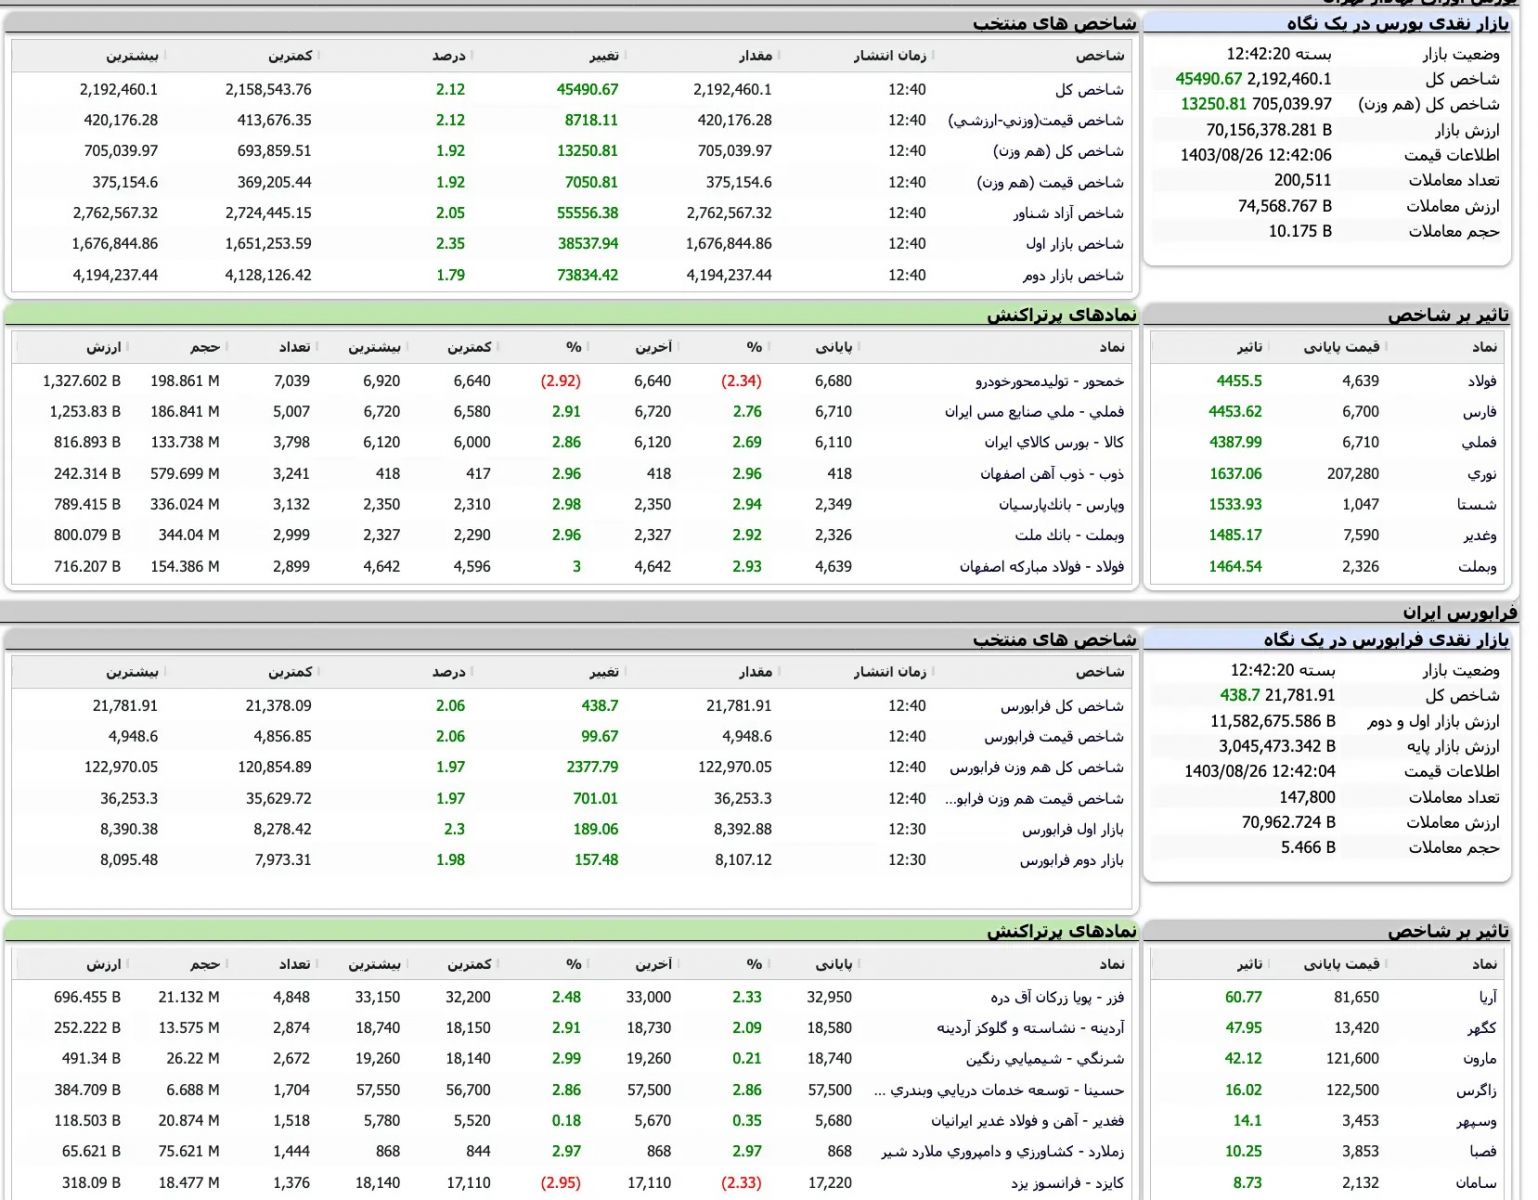This screenshot has width=1538, height=1200.
Task: Click the 696.455 B value for فزر
Action: tap(87, 997)
